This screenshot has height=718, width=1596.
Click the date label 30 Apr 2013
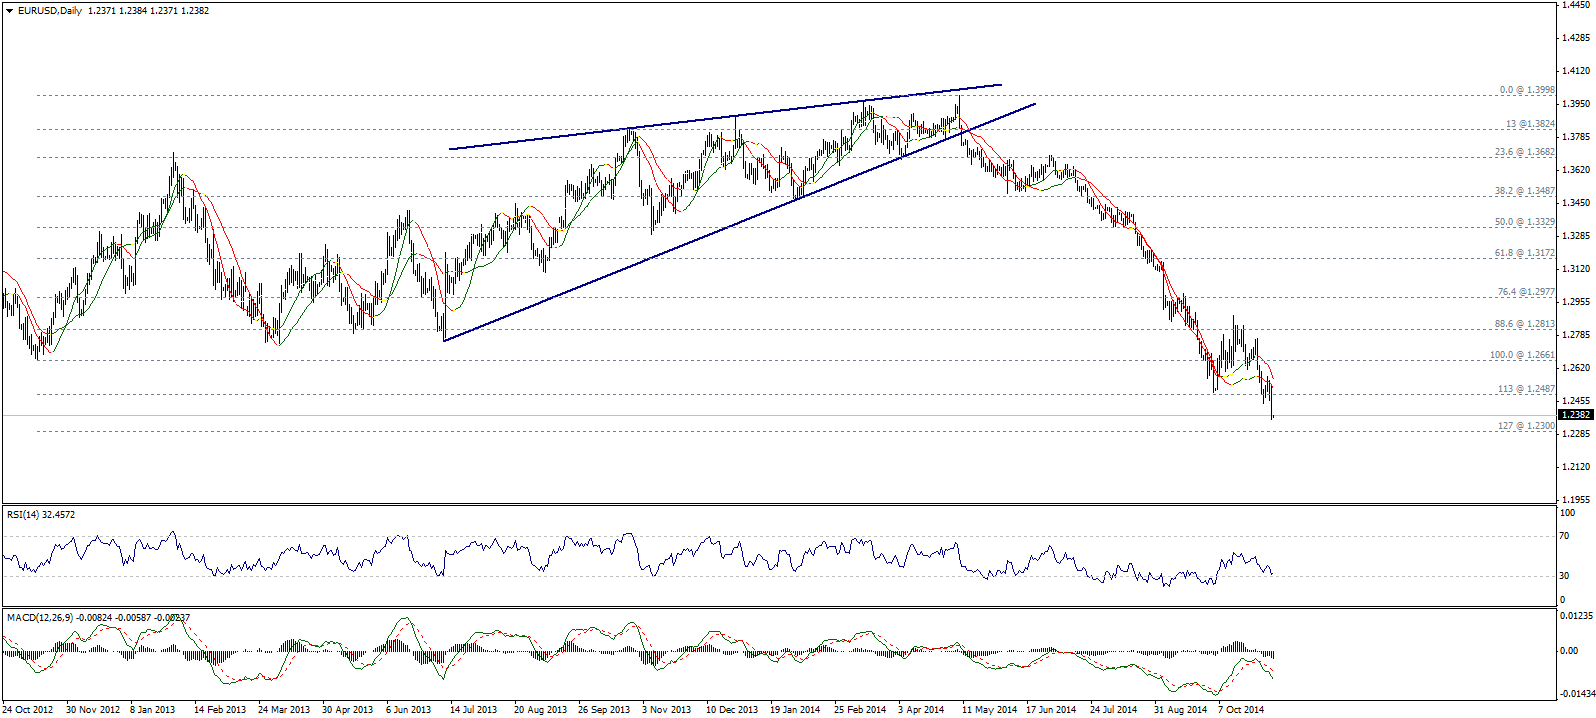(x=348, y=710)
